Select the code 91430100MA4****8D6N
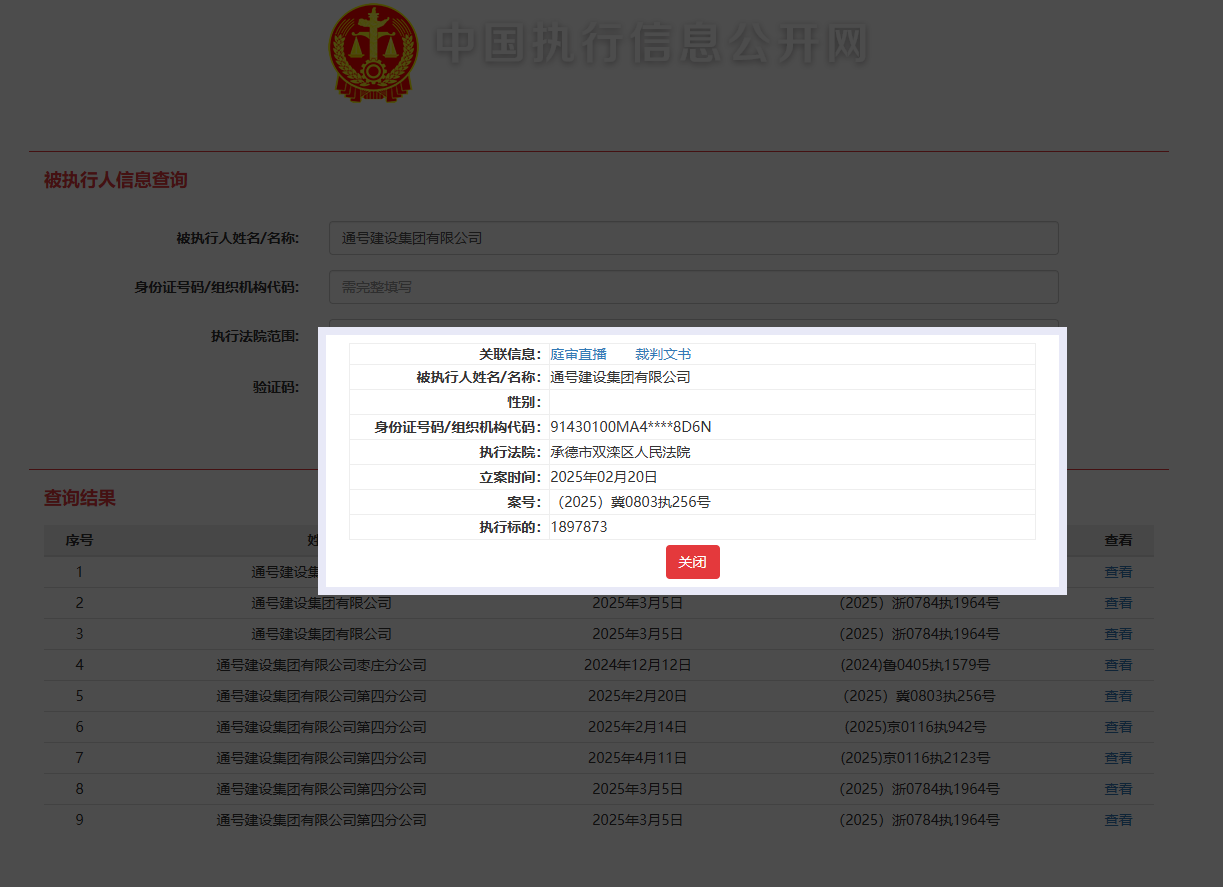1223x887 pixels. tap(631, 427)
